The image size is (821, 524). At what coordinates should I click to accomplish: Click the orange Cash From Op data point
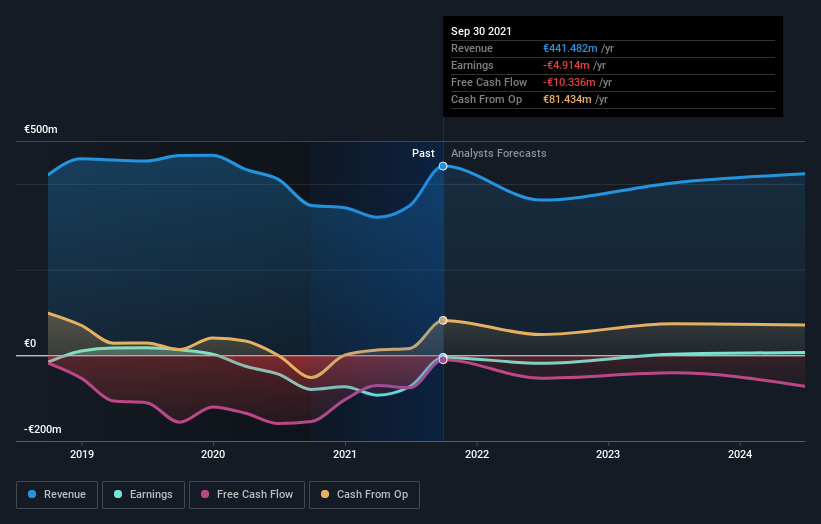pyautogui.click(x=443, y=320)
